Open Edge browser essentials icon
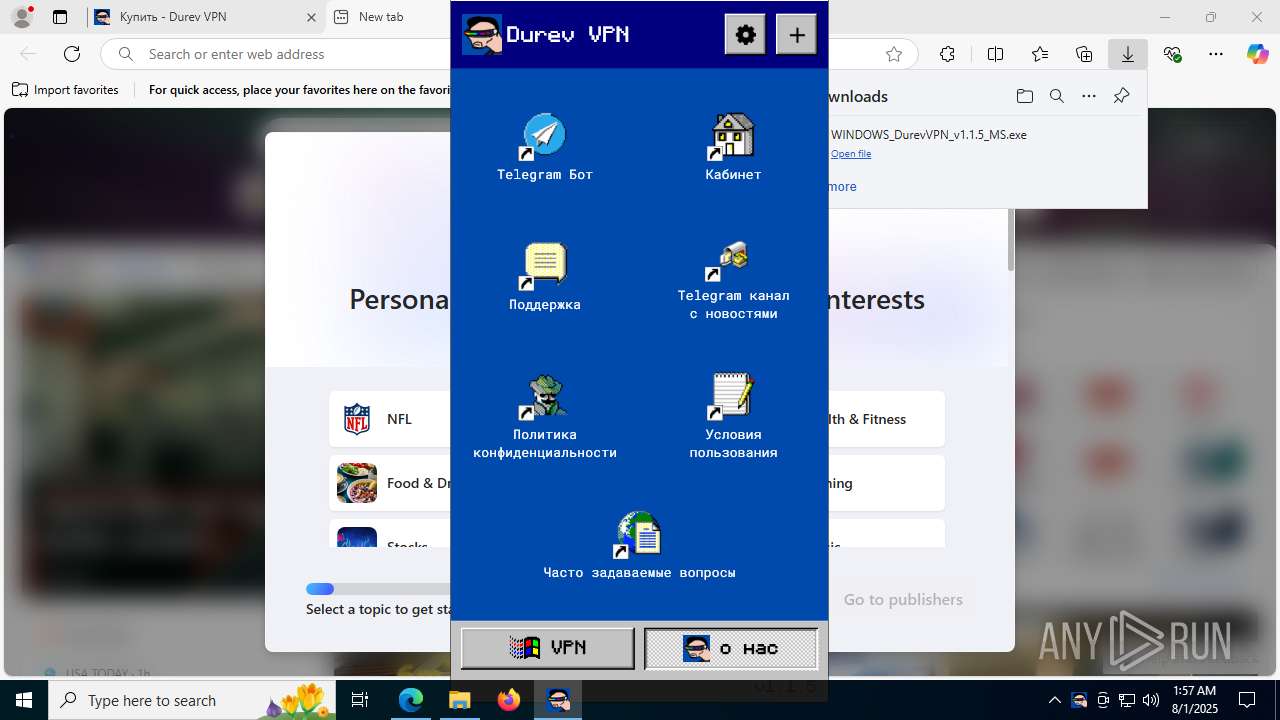The width and height of the screenshot is (1280, 720). pyautogui.click(x=1172, y=54)
